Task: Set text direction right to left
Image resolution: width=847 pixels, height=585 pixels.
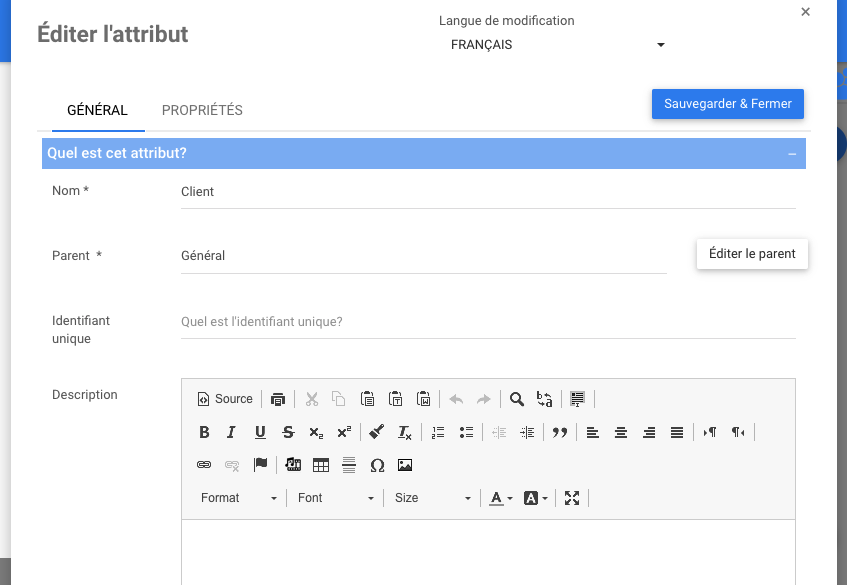Action: tap(738, 432)
